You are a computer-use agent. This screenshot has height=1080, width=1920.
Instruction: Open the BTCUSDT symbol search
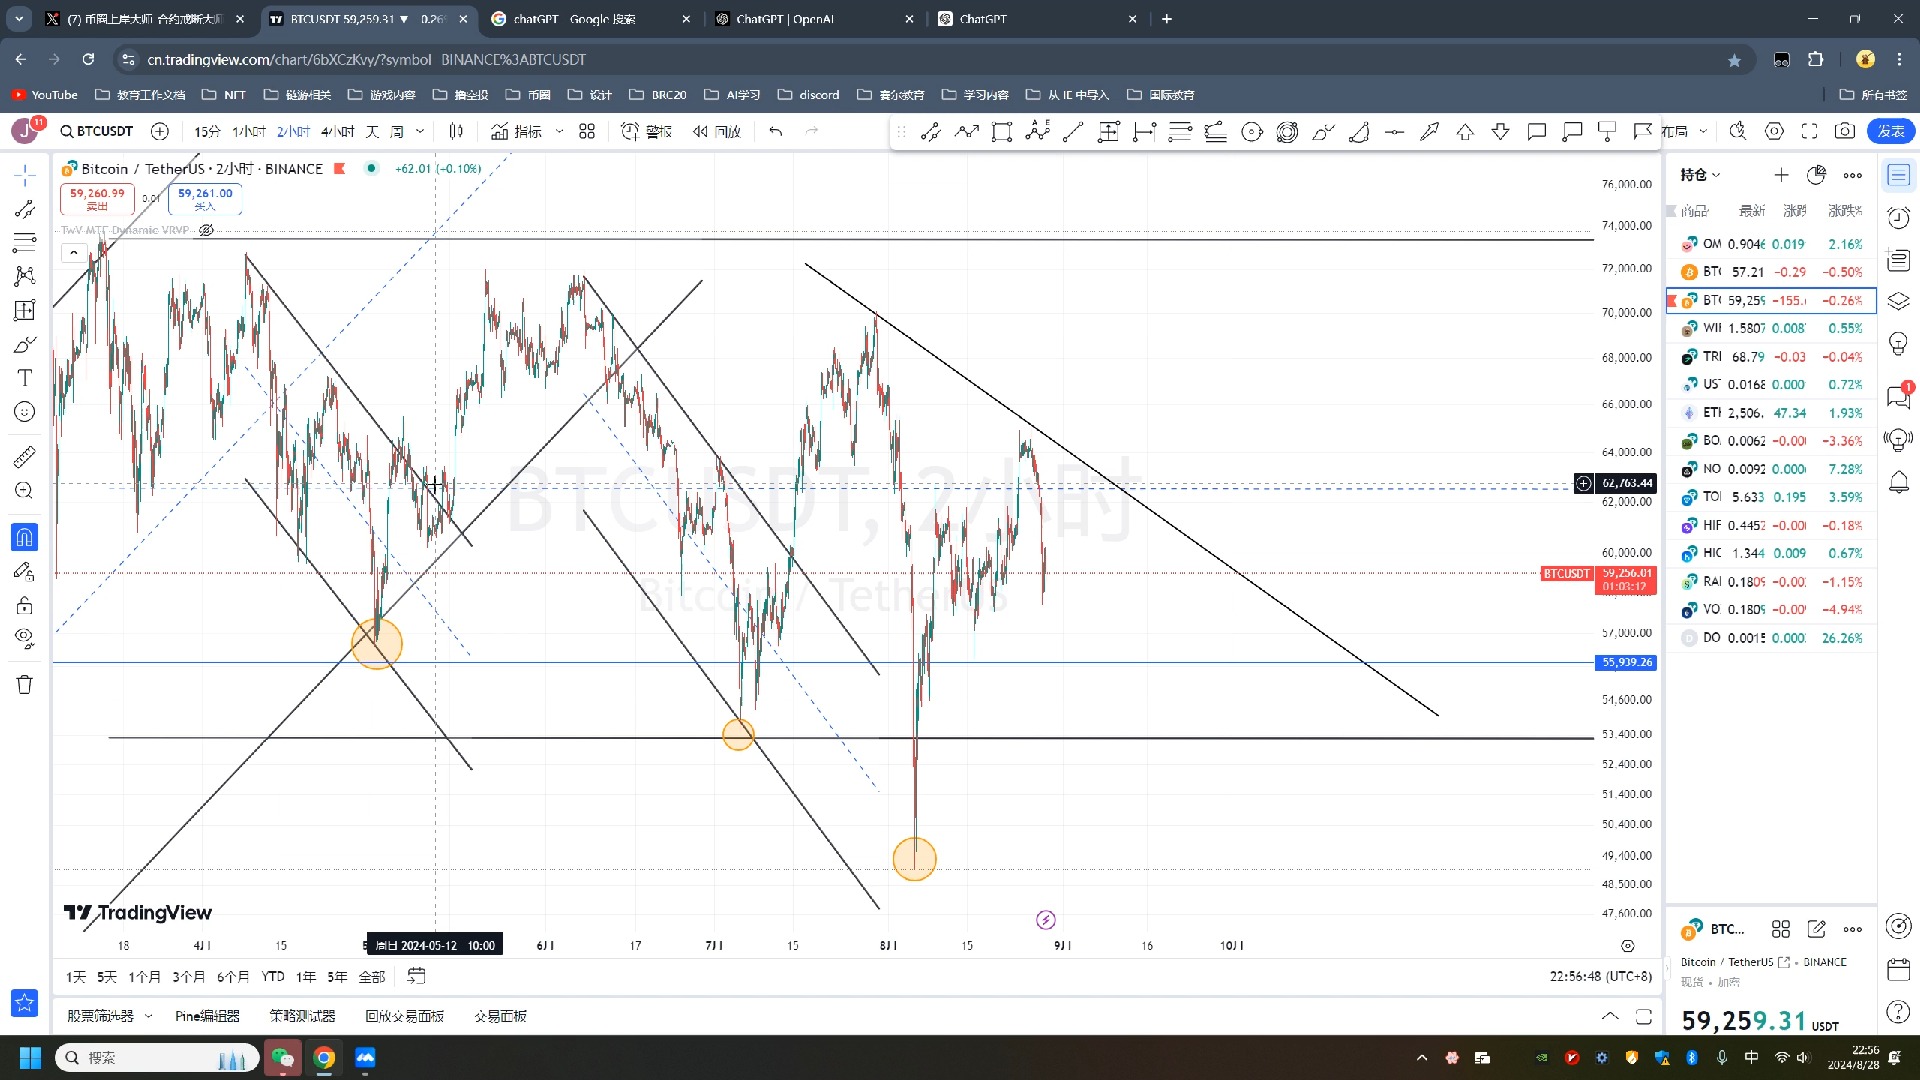click(x=97, y=131)
